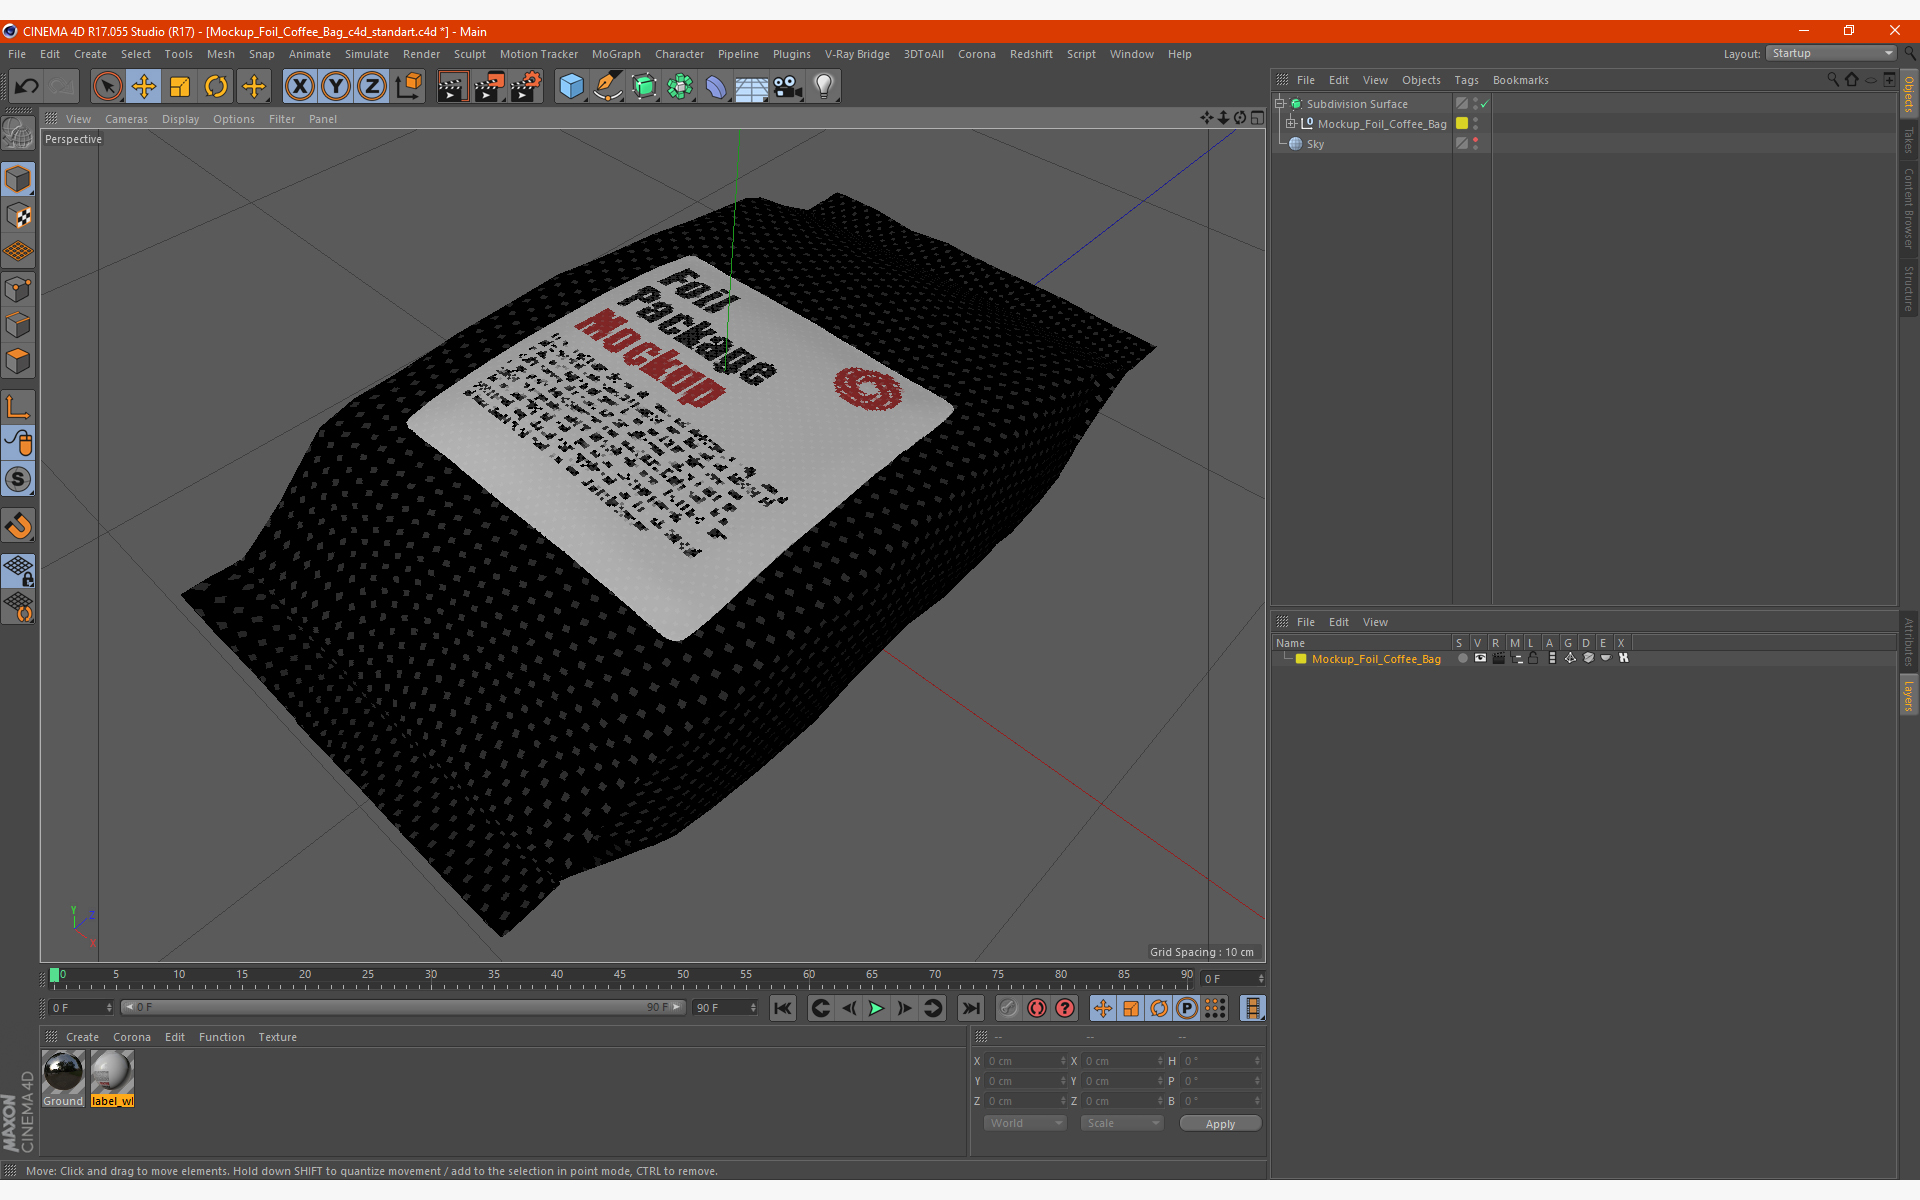The height and width of the screenshot is (1200, 1920).
Task: Activate the Scale tool
Action: pyautogui.click(x=180, y=87)
